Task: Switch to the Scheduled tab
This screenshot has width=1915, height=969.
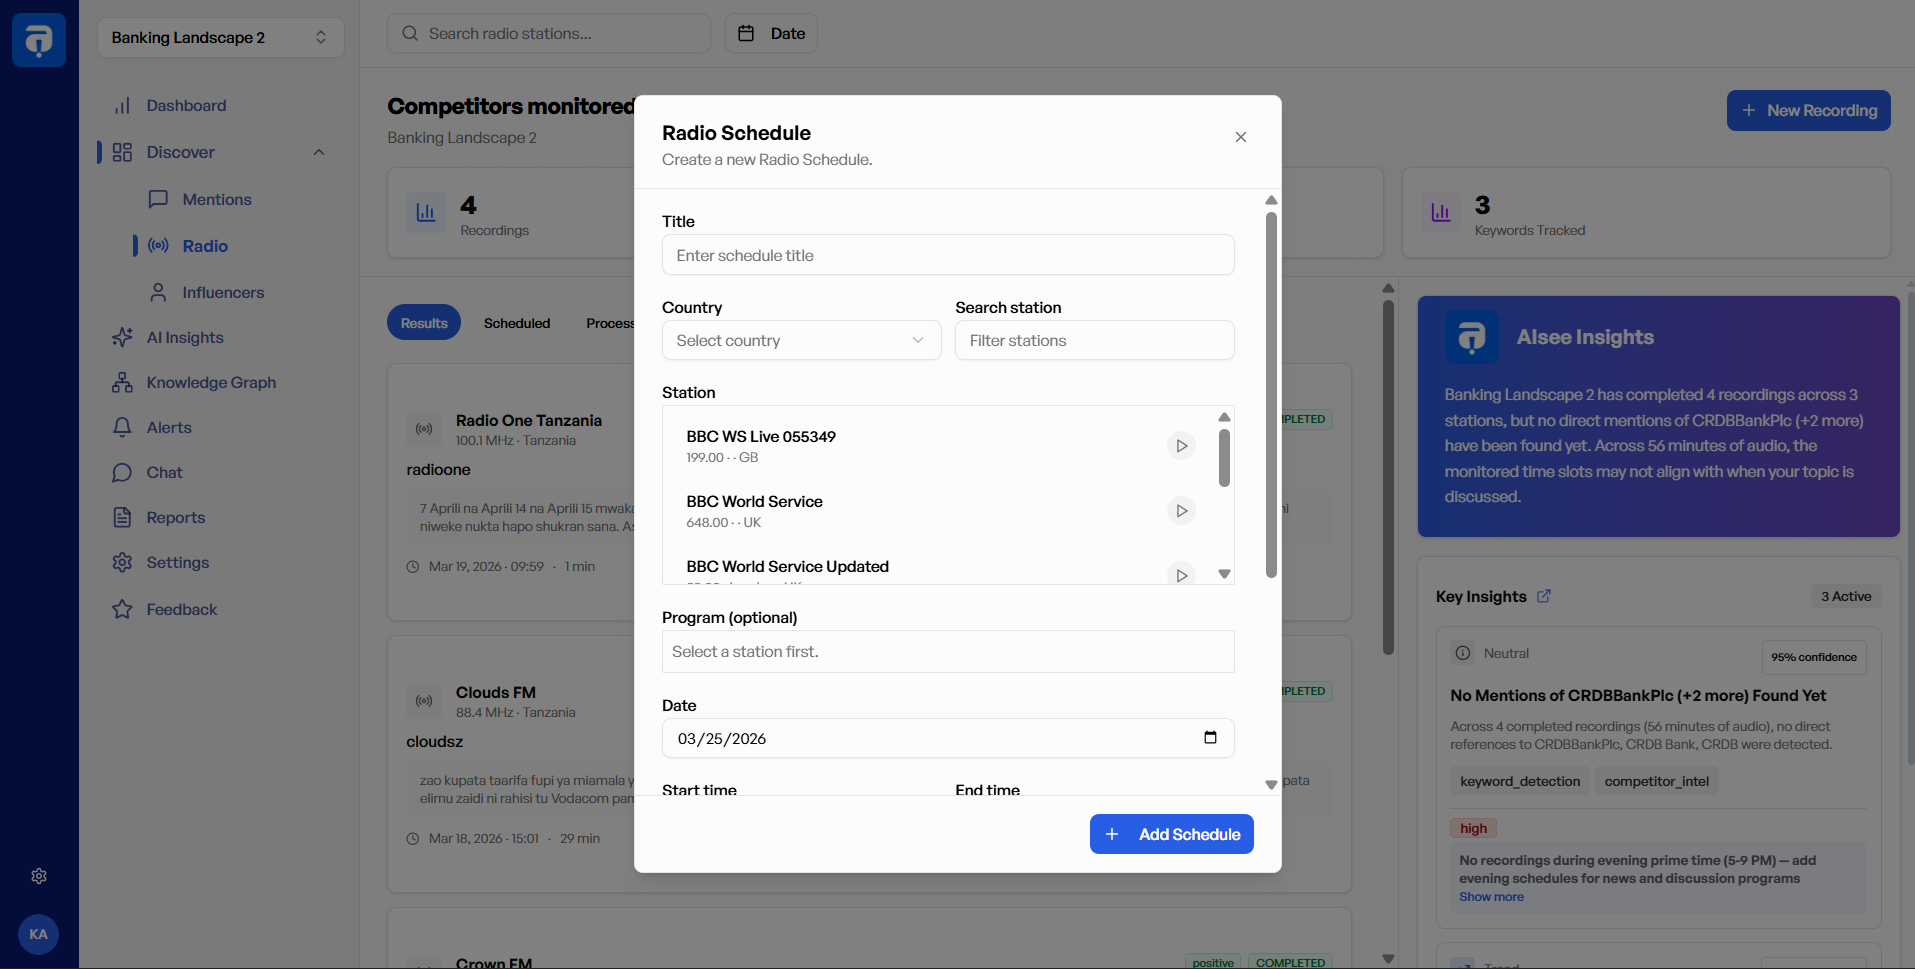Action: pos(517,323)
